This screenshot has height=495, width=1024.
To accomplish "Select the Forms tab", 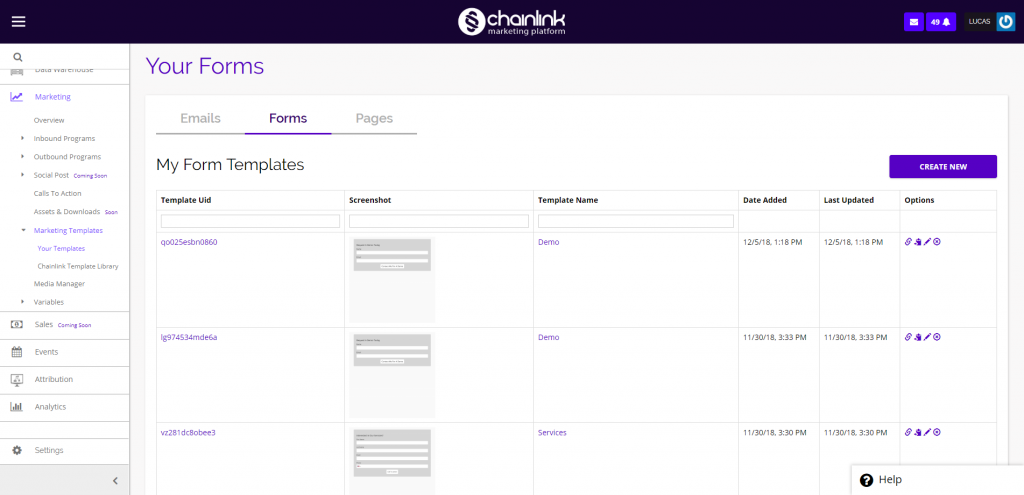I will click(x=288, y=119).
